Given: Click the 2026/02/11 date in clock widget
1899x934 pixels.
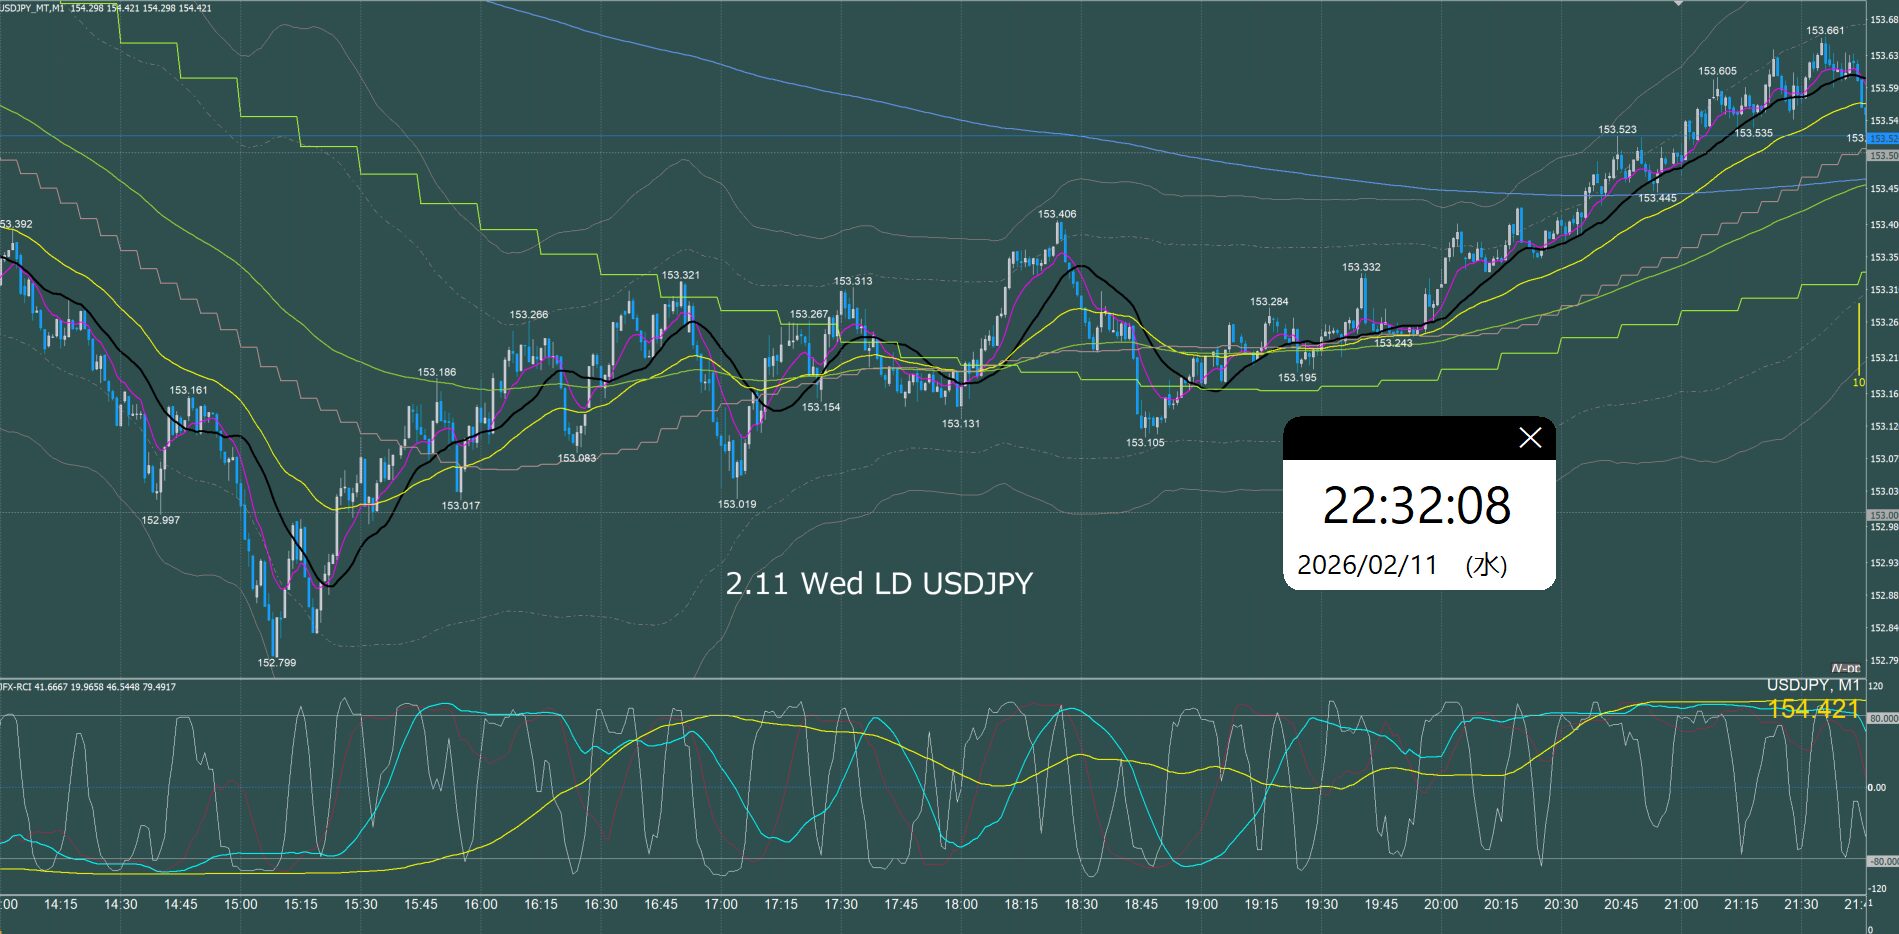Looking at the screenshot, I should tap(1366, 565).
